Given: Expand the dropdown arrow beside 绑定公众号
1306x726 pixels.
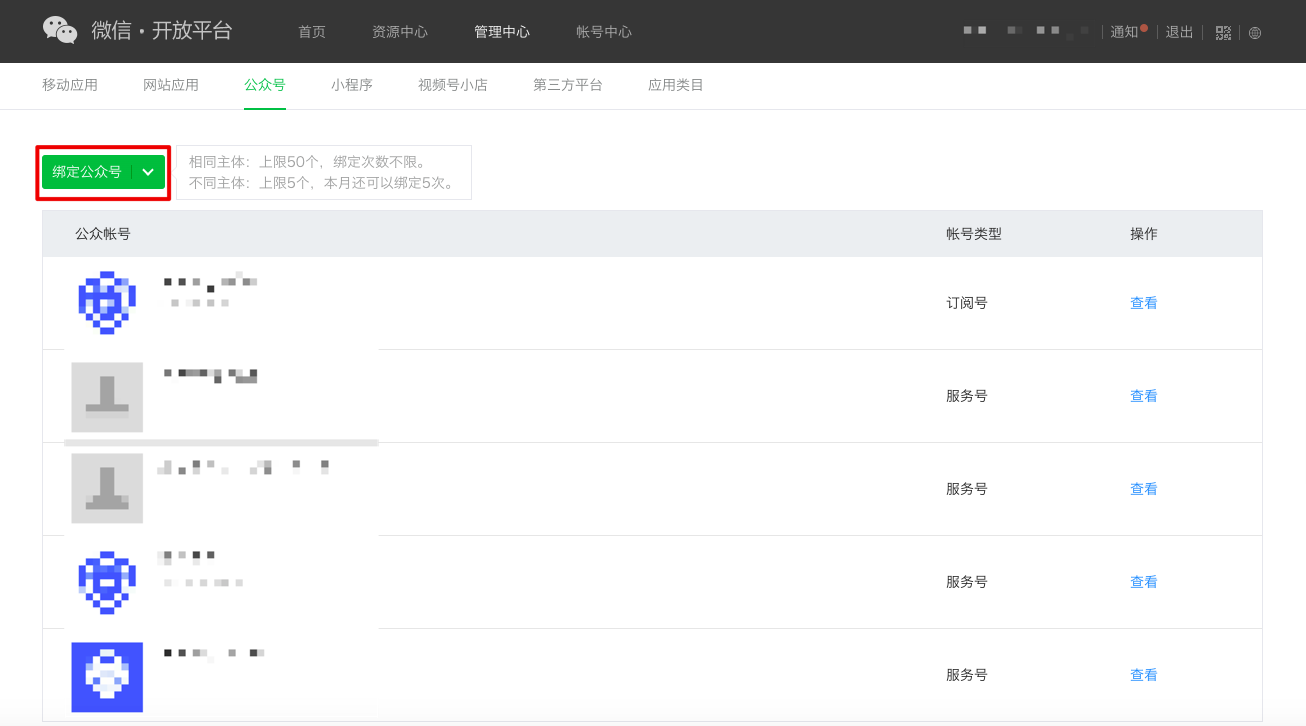Looking at the screenshot, I should pyautogui.click(x=149, y=172).
